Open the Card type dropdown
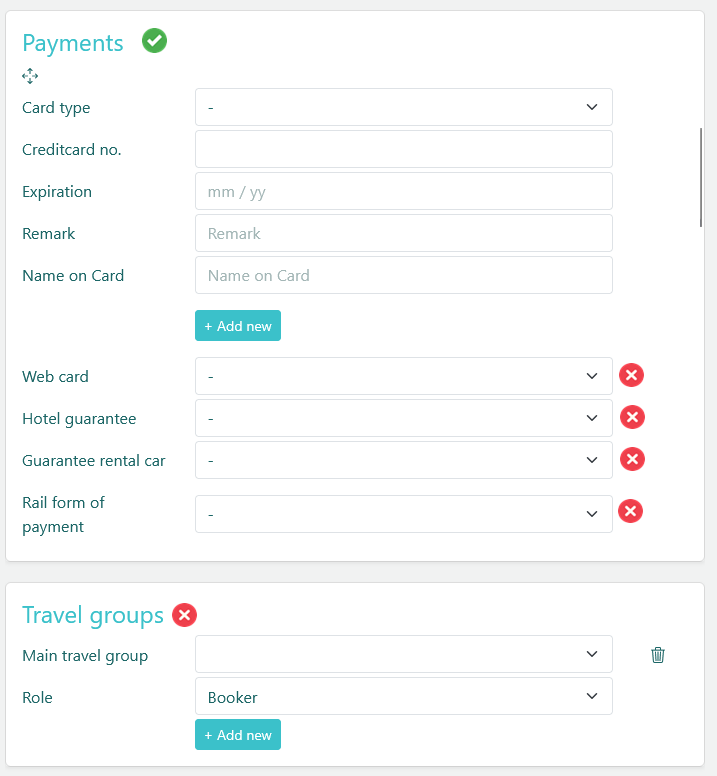This screenshot has height=776, width=717. point(403,107)
